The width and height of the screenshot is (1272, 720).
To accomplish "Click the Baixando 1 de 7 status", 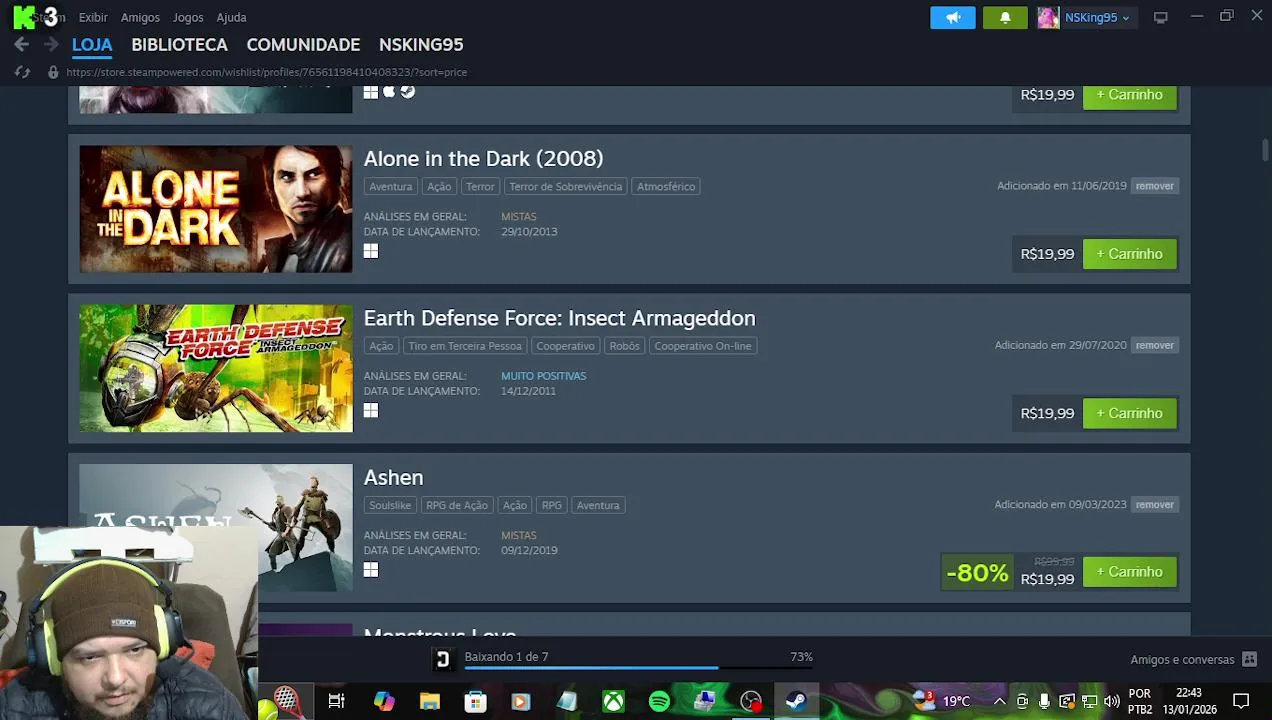I will click(506, 657).
